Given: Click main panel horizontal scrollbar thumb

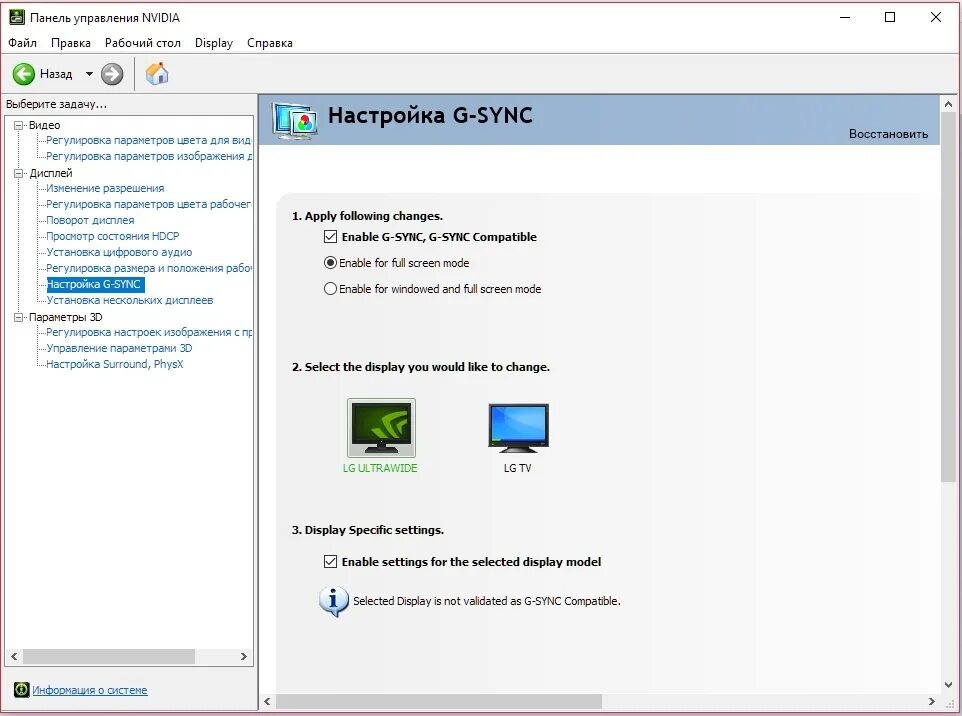Looking at the screenshot, I should click(x=439, y=701).
